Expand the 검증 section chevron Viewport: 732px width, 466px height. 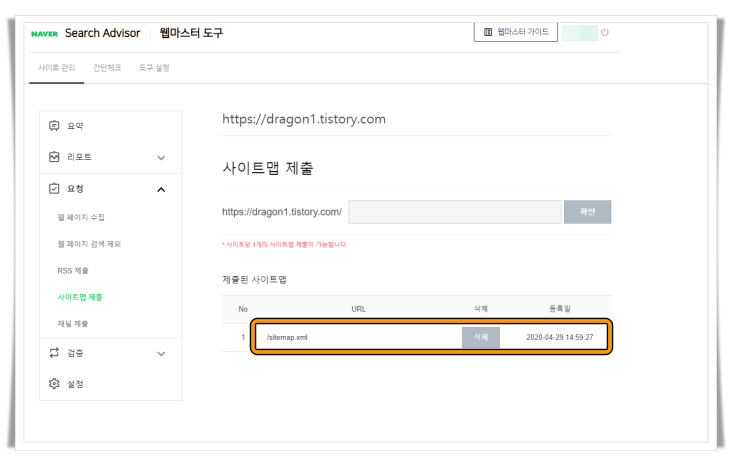161,354
